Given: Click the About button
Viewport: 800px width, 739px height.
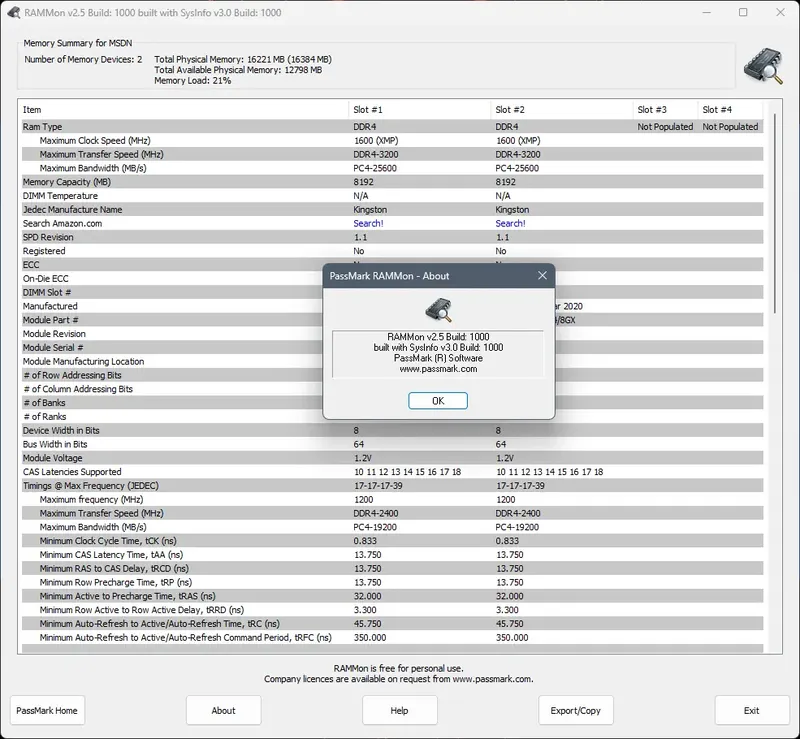Looking at the screenshot, I should coord(223,710).
